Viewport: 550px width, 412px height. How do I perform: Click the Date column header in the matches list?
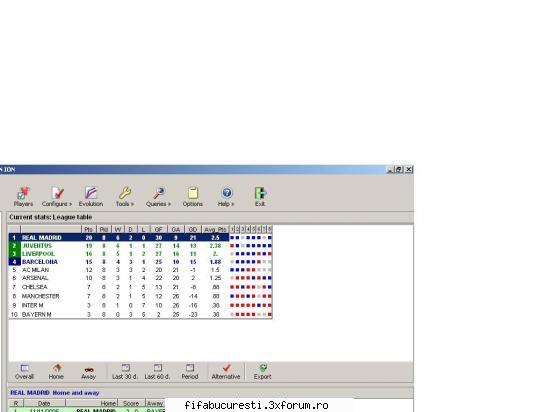coord(44,403)
